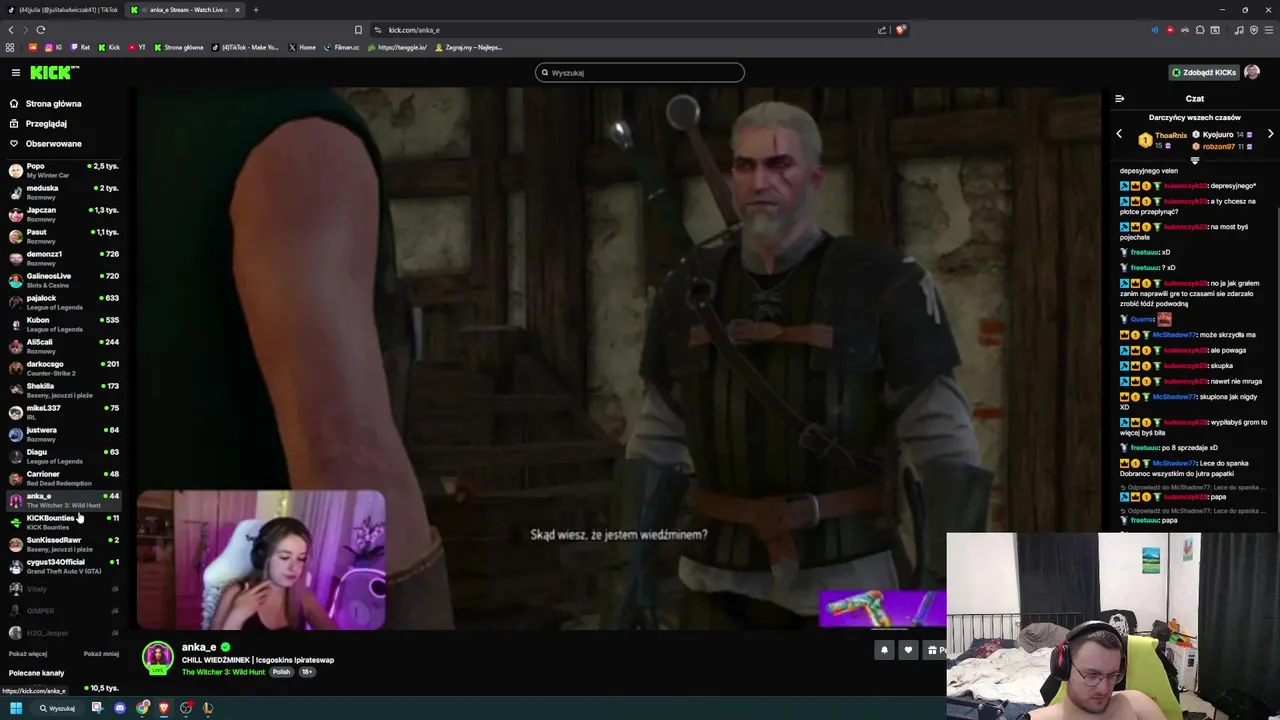
Task: Open channel darkocsgo in the sidebar
Action: coord(62,368)
